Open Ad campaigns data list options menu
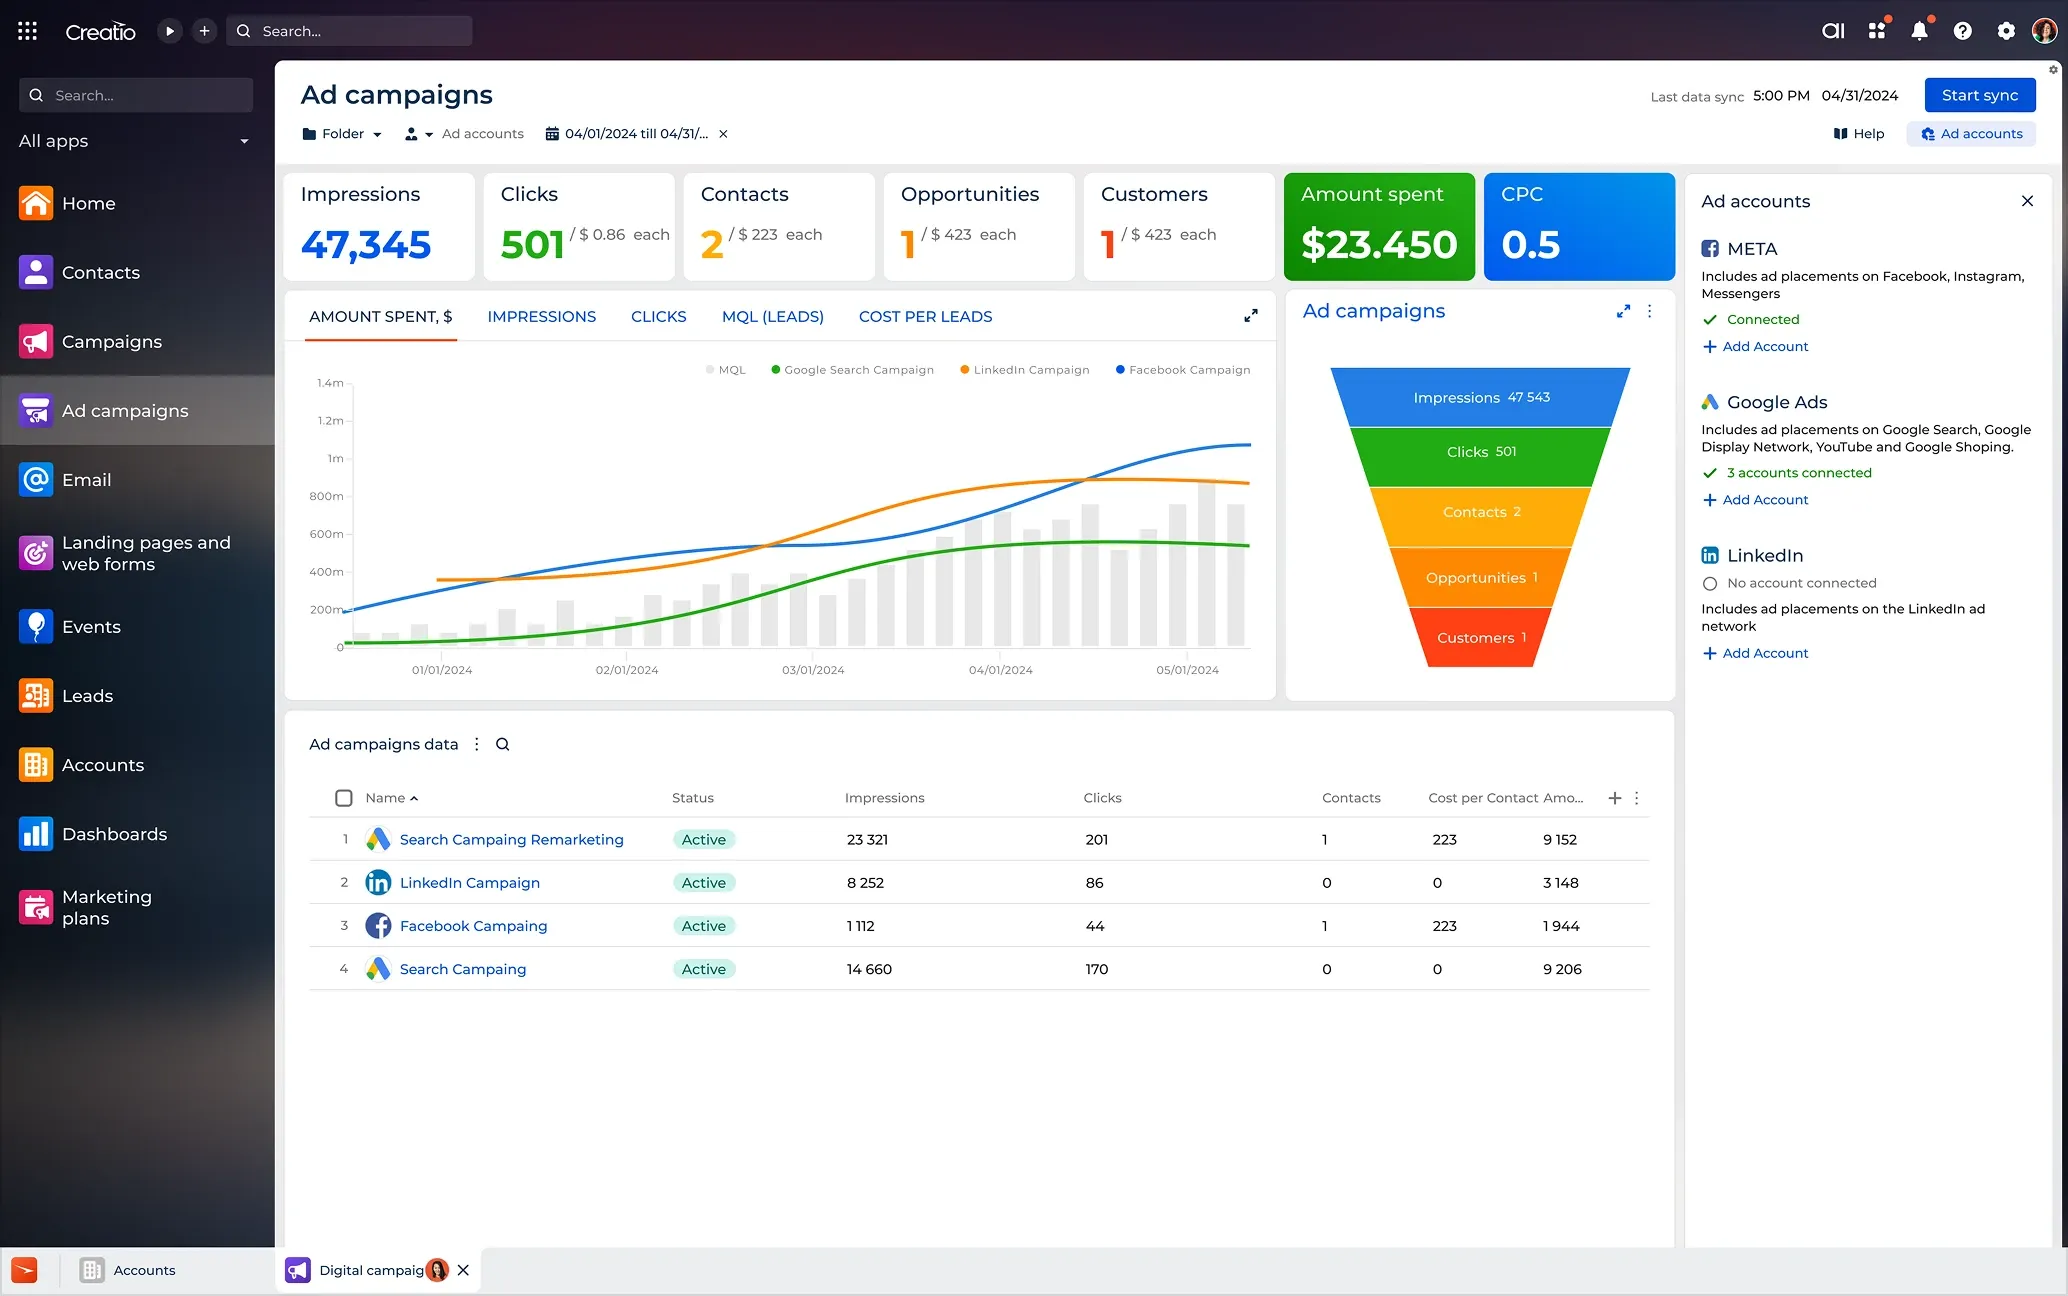 [477, 744]
